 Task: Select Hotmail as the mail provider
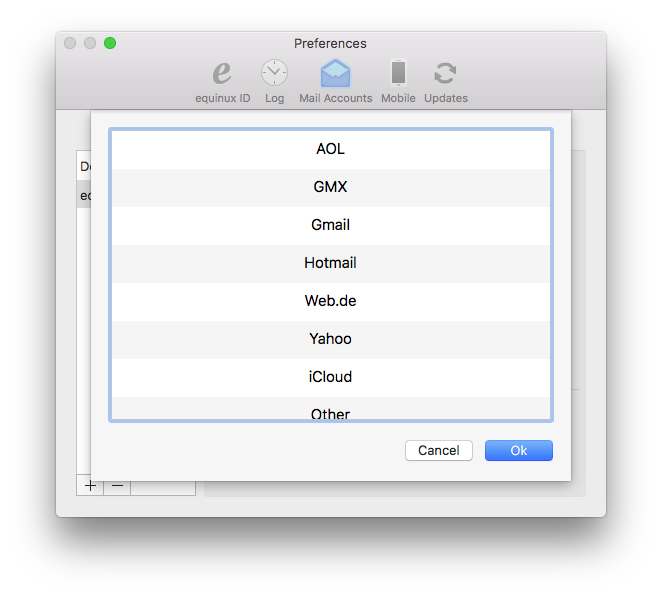(x=331, y=263)
